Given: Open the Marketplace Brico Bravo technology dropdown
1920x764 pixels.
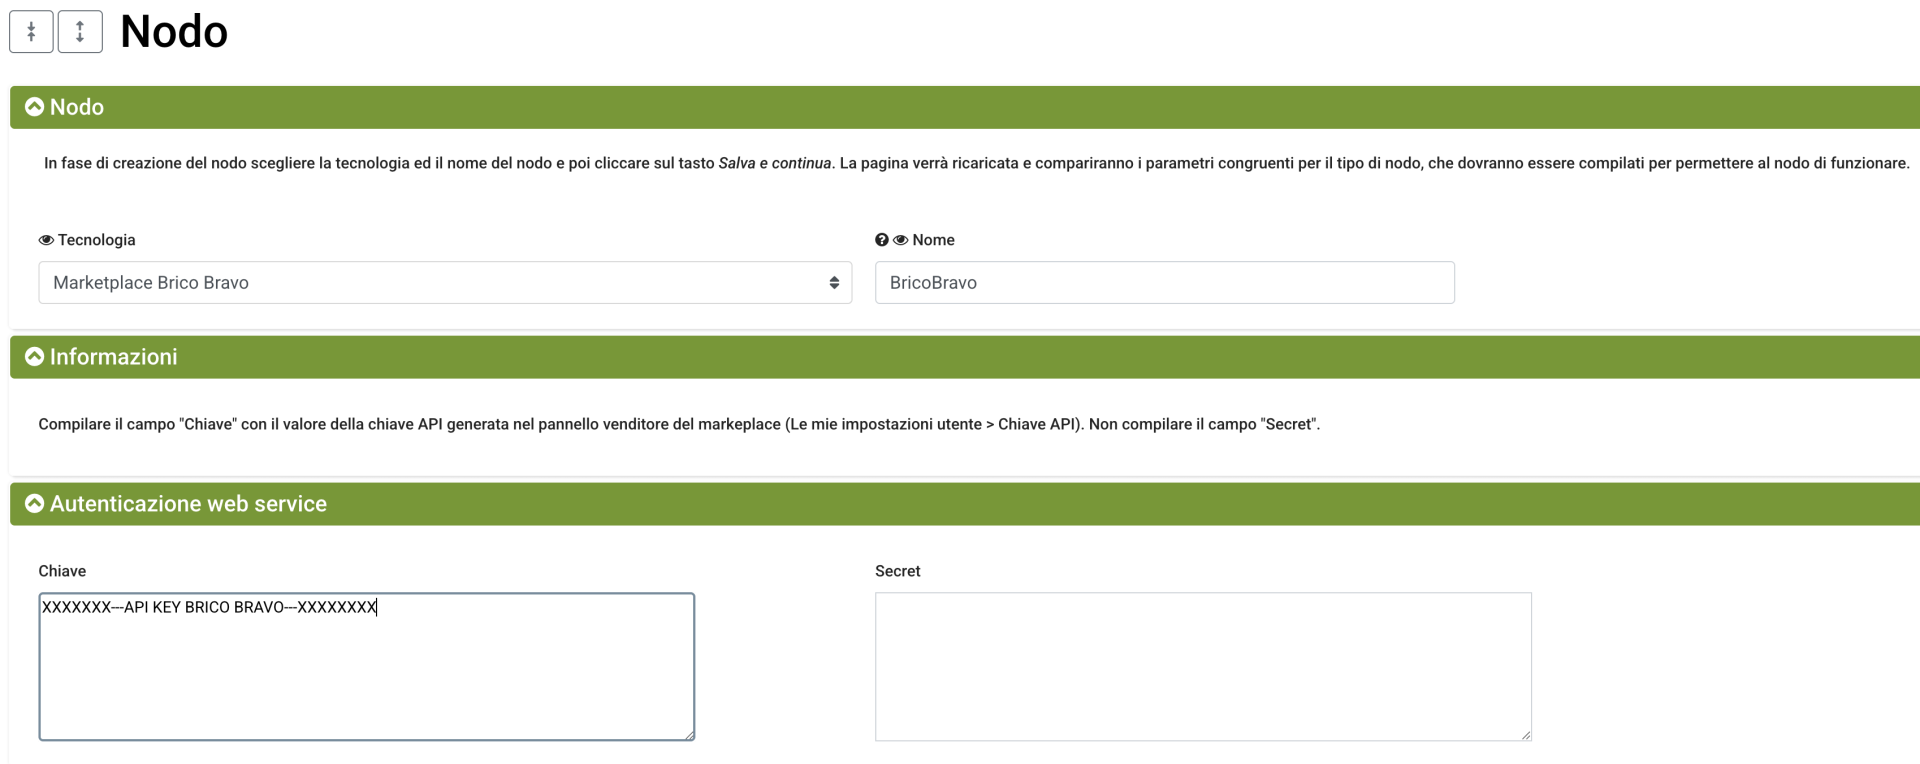Looking at the screenshot, I should click(444, 283).
